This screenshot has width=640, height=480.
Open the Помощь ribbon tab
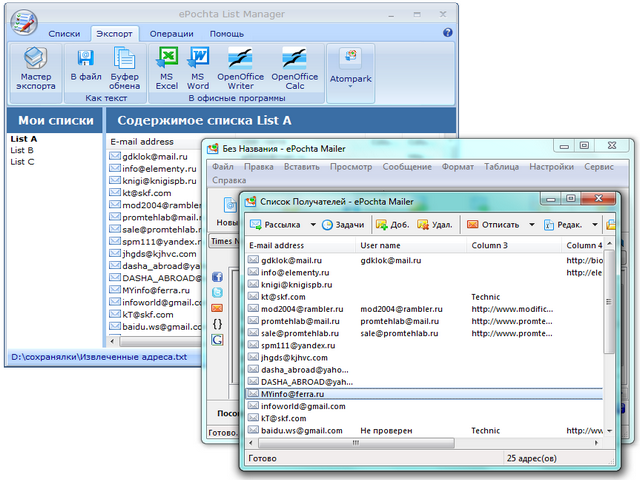point(227,34)
